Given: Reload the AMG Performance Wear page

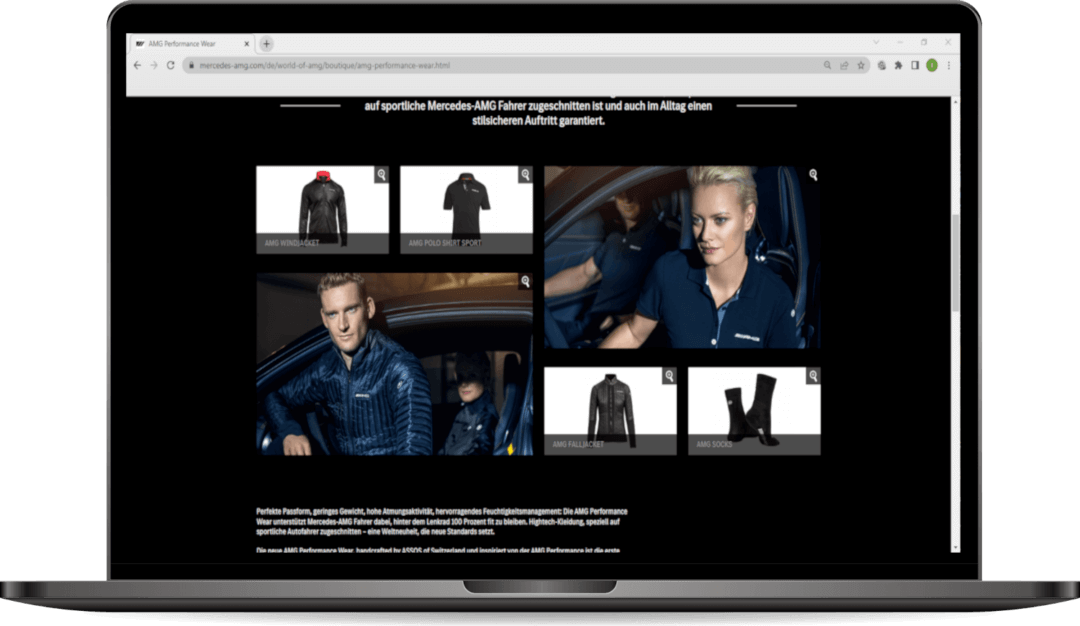Looking at the screenshot, I should pyautogui.click(x=170, y=65).
